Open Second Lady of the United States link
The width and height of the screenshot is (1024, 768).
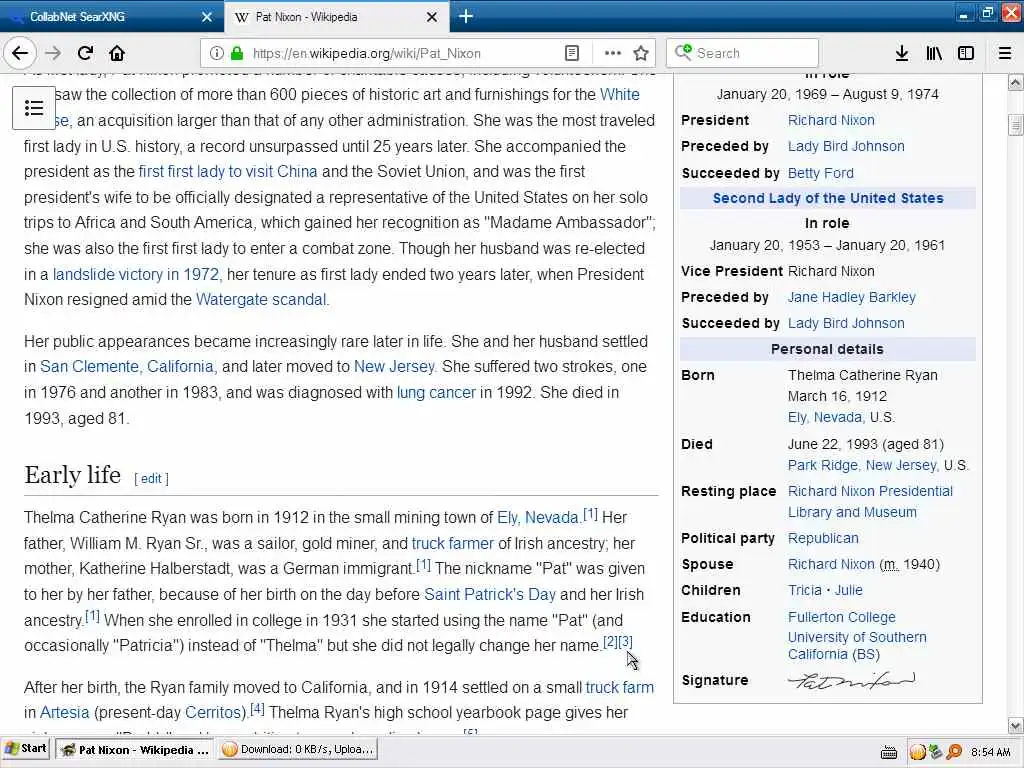point(827,198)
